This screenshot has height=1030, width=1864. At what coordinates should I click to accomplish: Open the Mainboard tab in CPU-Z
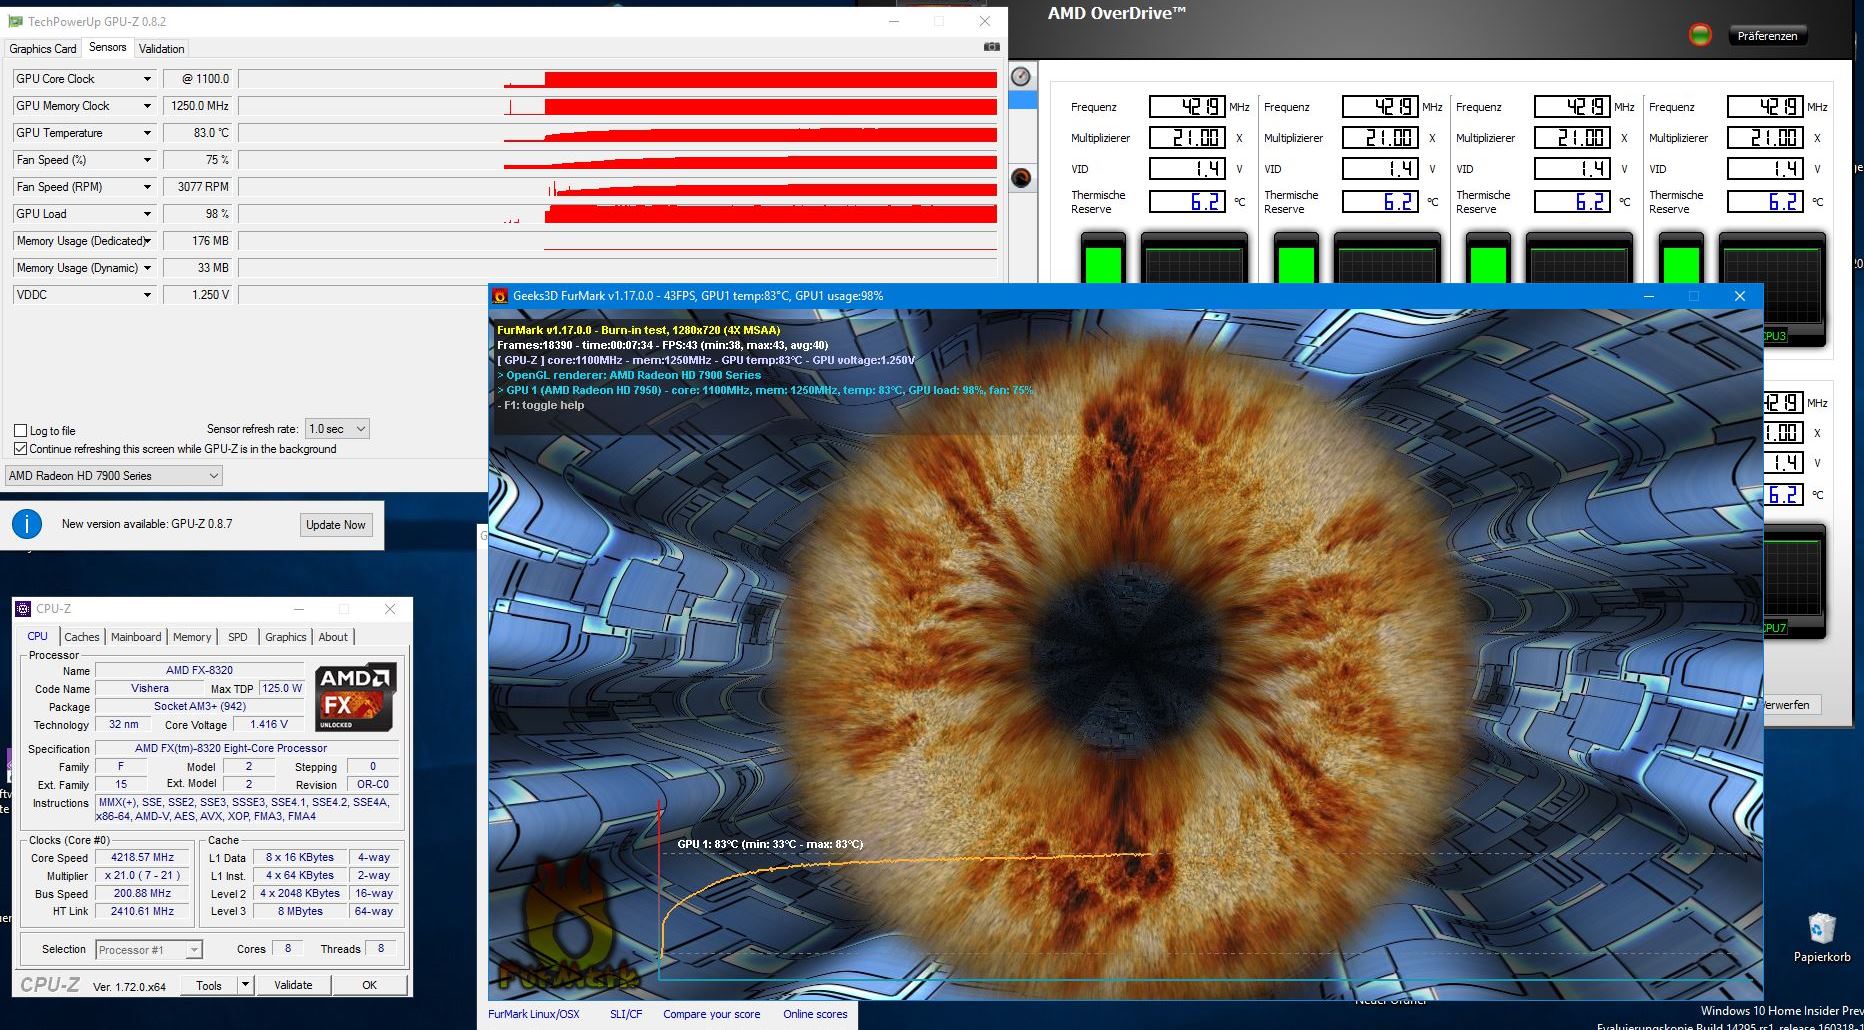[x=136, y=637]
